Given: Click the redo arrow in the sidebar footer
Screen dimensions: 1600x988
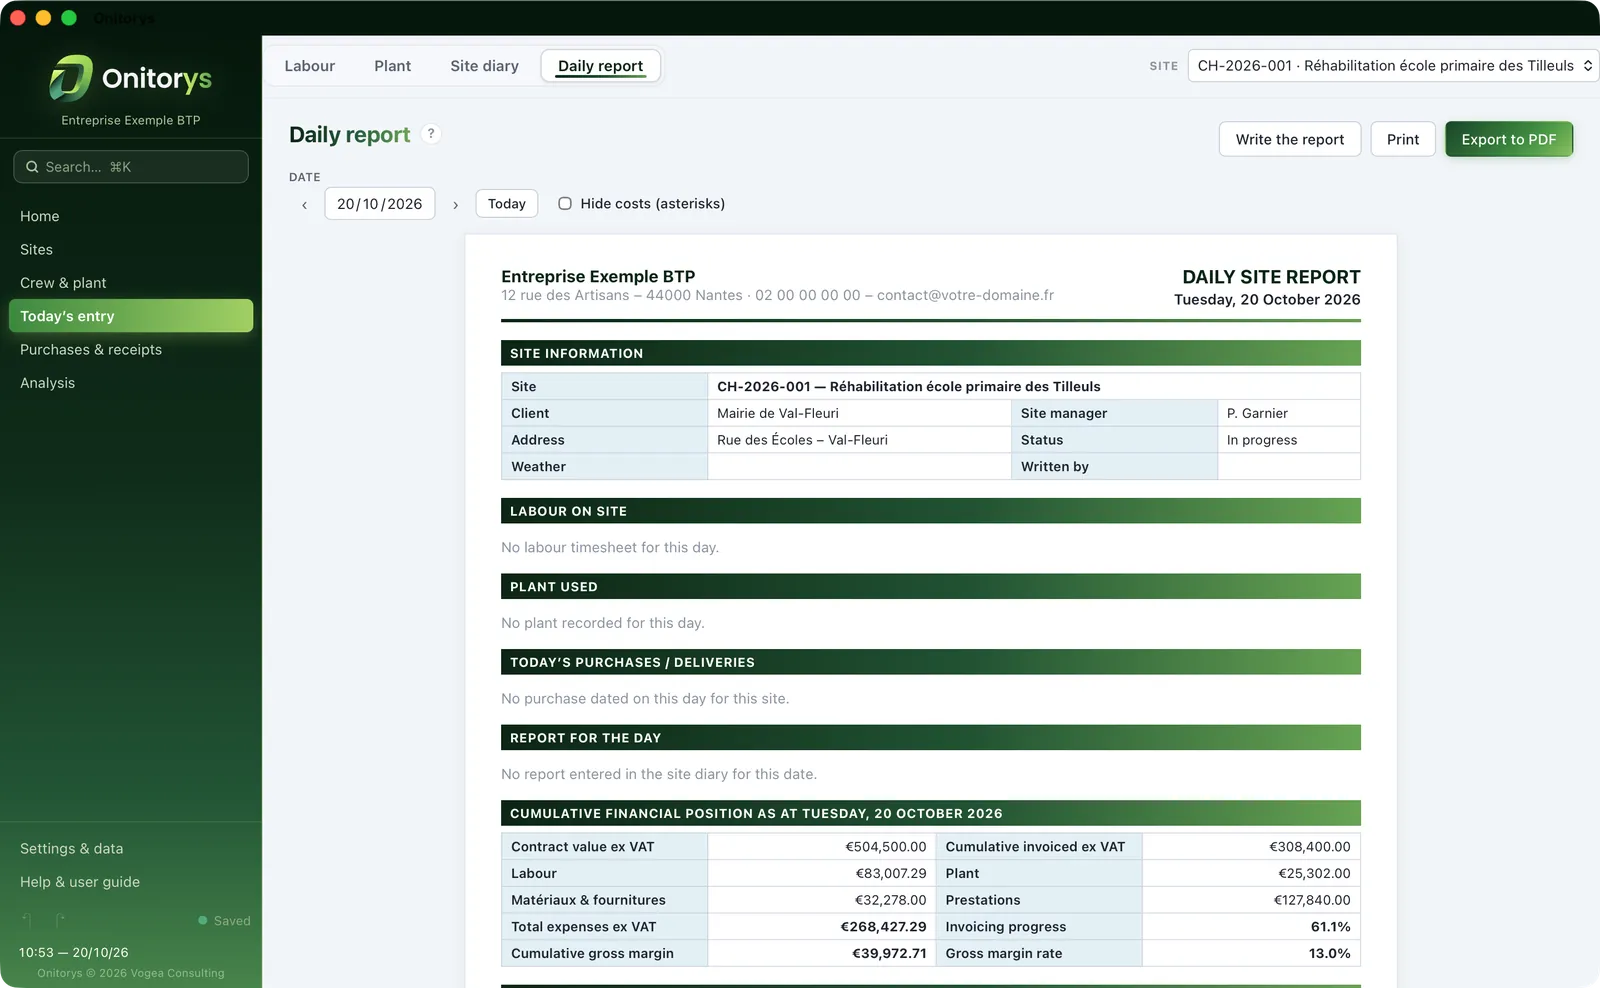Looking at the screenshot, I should coord(60,920).
